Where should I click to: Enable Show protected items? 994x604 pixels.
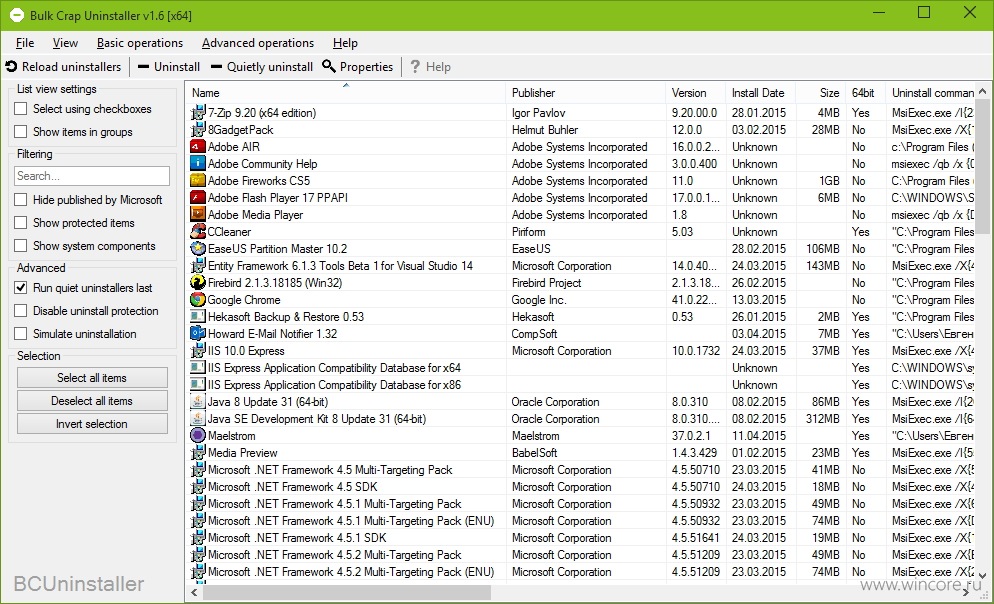pyautogui.click(x=21, y=223)
